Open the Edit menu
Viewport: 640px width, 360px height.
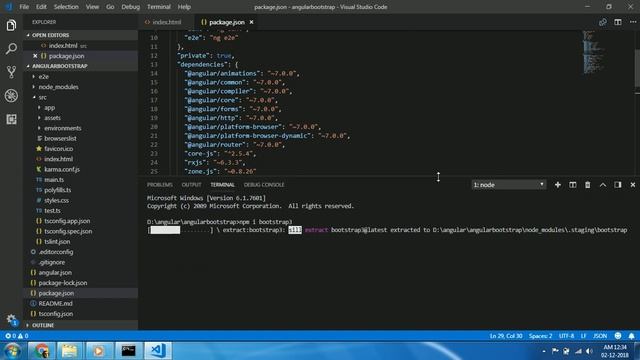pyautogui.click(x=41, y=7)
